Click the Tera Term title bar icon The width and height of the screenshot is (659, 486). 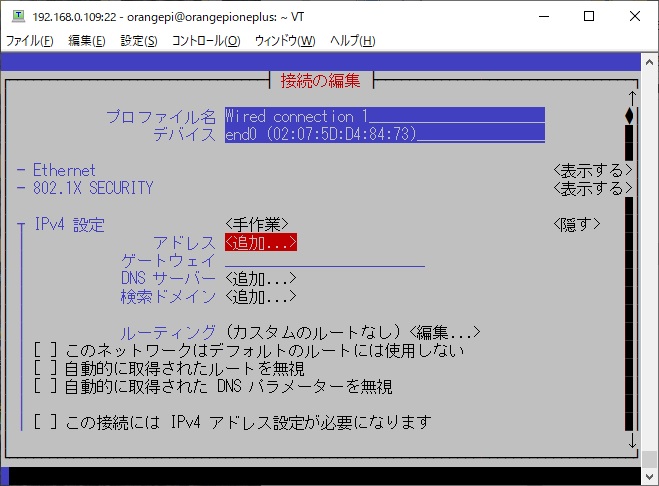click(16, 16)
